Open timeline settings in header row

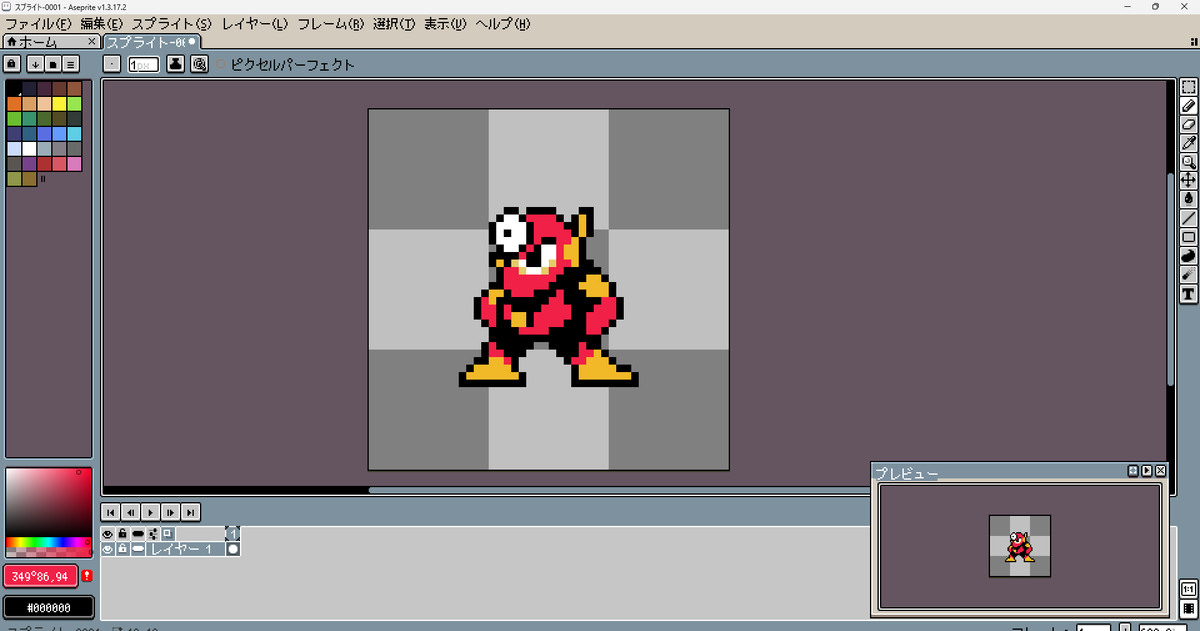coord(153,534)
